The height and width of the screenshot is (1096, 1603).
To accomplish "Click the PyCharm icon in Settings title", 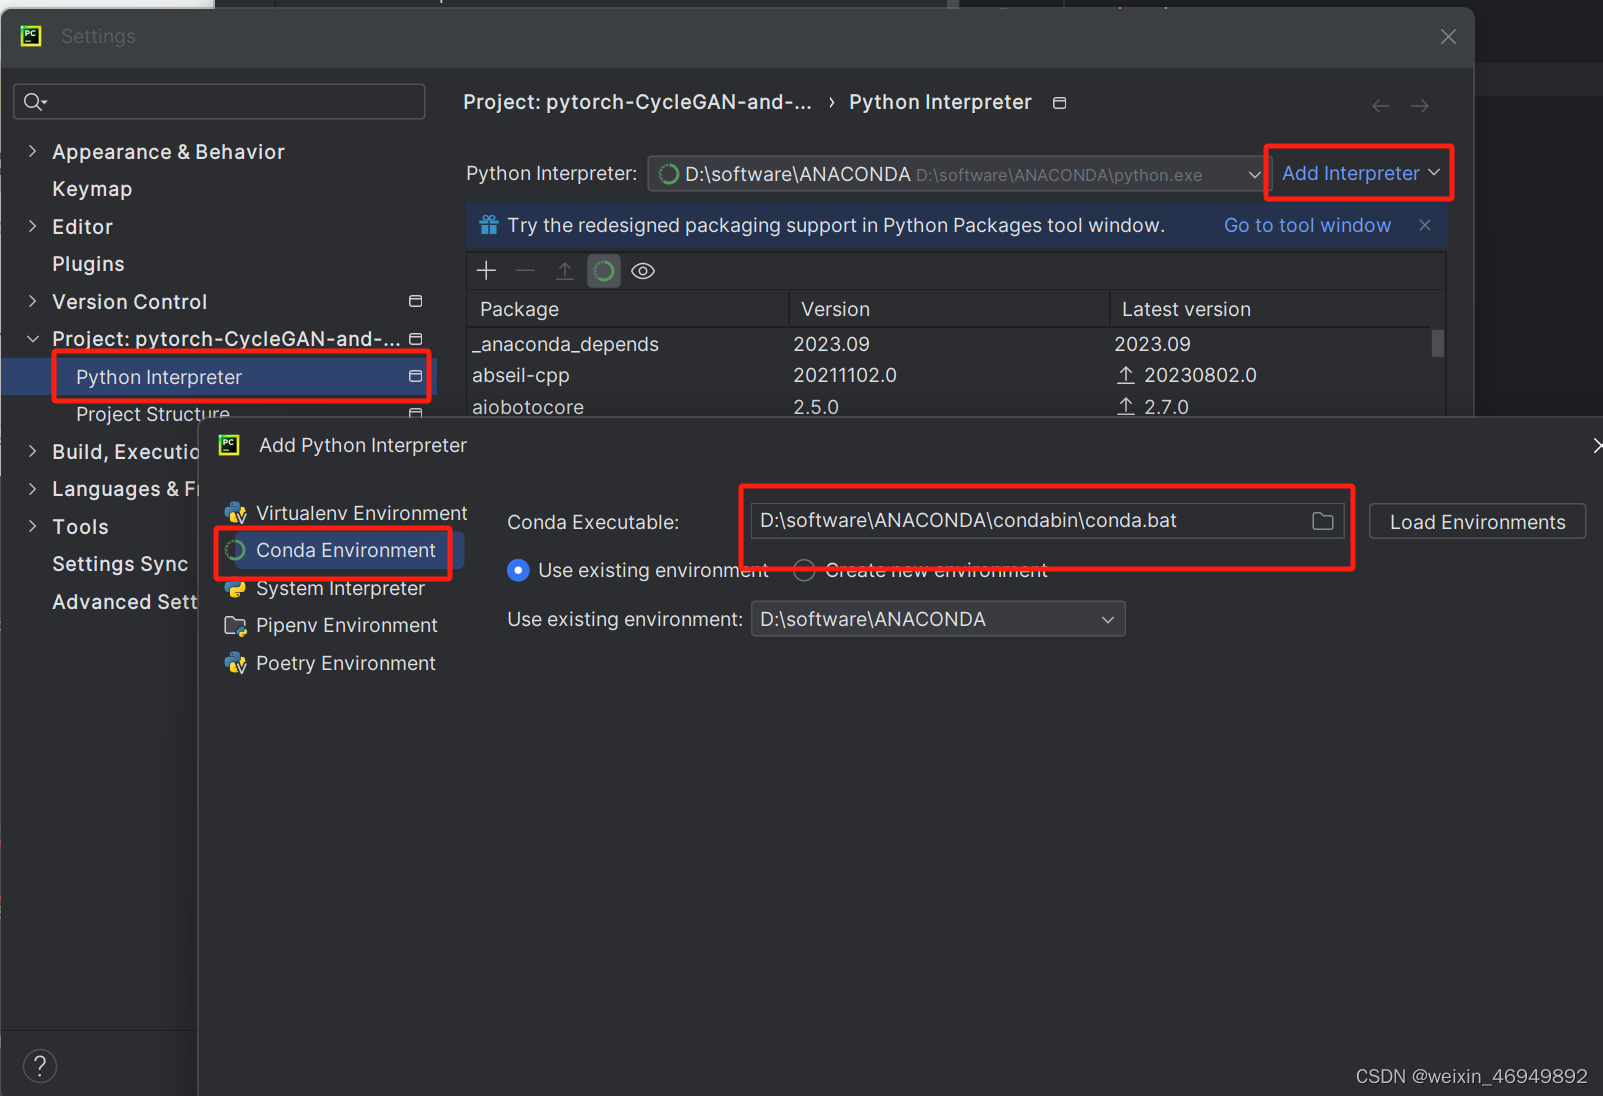I will pos(31,36).
